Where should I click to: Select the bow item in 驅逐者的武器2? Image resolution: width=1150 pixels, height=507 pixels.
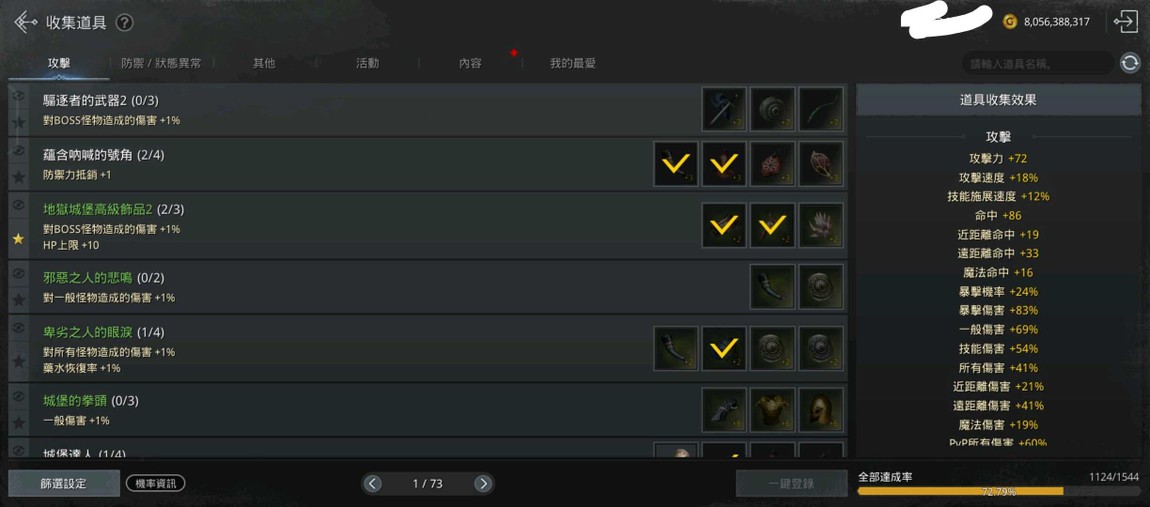(821, 109)
